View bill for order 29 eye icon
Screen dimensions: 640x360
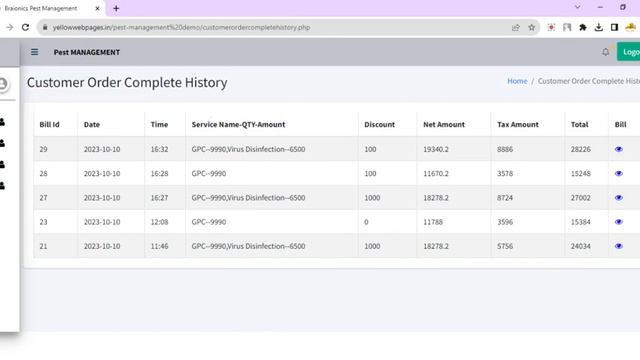(x=619, y=149)
